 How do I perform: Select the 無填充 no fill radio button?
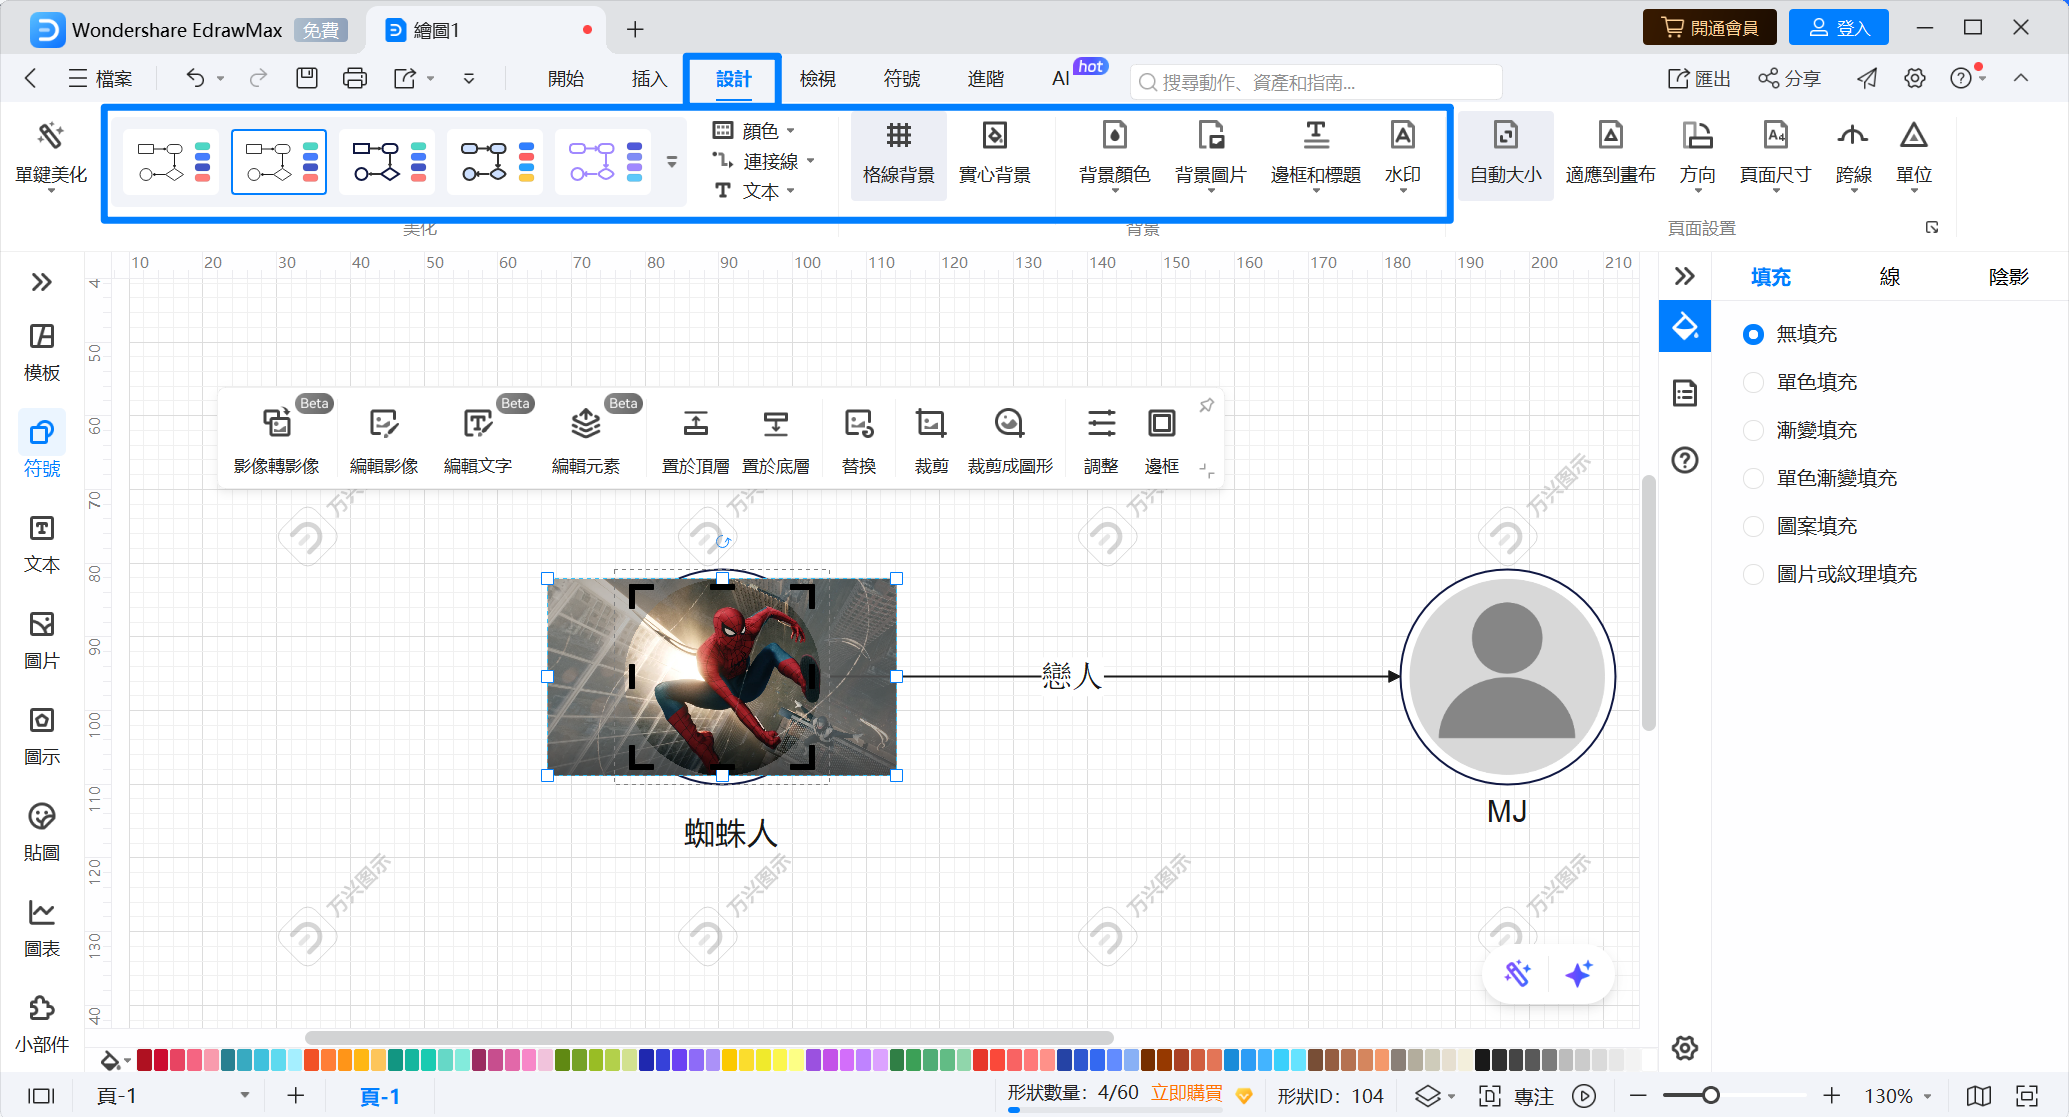coord(1753,334)
